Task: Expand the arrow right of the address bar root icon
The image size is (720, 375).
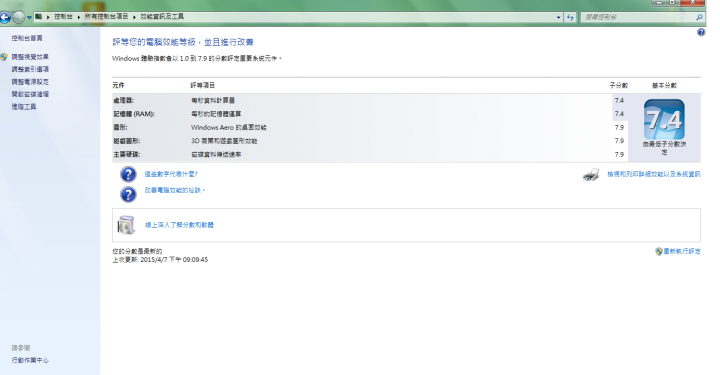Action: (x=48, y=17)
